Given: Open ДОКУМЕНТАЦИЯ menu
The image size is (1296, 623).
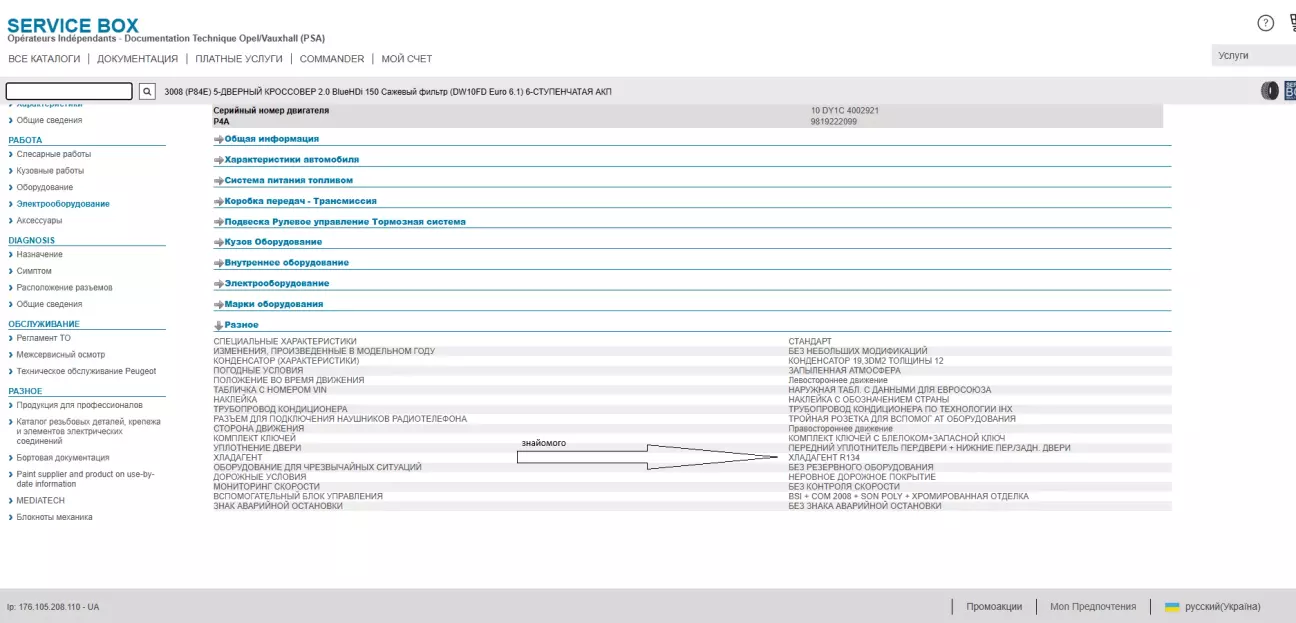Looking at the screenshot, I should tap(138, 59).
